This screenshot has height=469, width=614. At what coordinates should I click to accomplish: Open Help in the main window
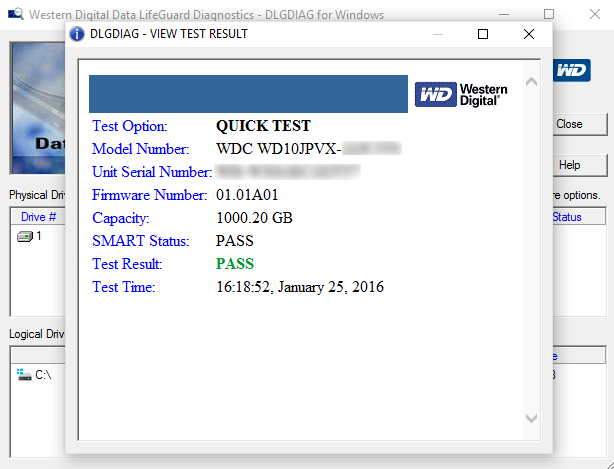580,165
